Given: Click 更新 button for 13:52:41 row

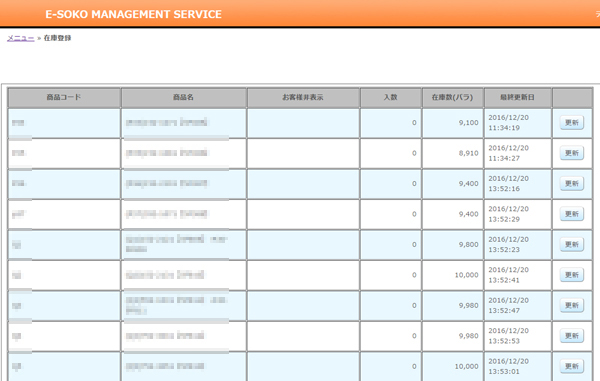Looking at the screenshot, I should click(572, 275).
